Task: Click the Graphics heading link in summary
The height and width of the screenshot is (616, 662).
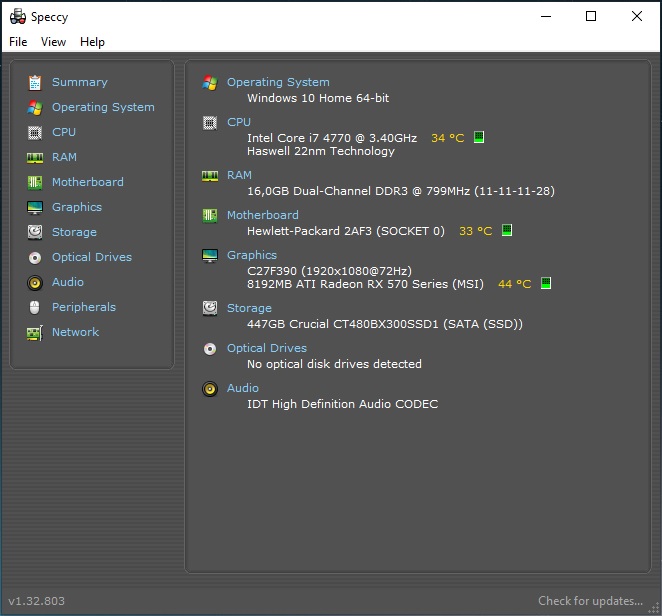Action: pos(252,255)
